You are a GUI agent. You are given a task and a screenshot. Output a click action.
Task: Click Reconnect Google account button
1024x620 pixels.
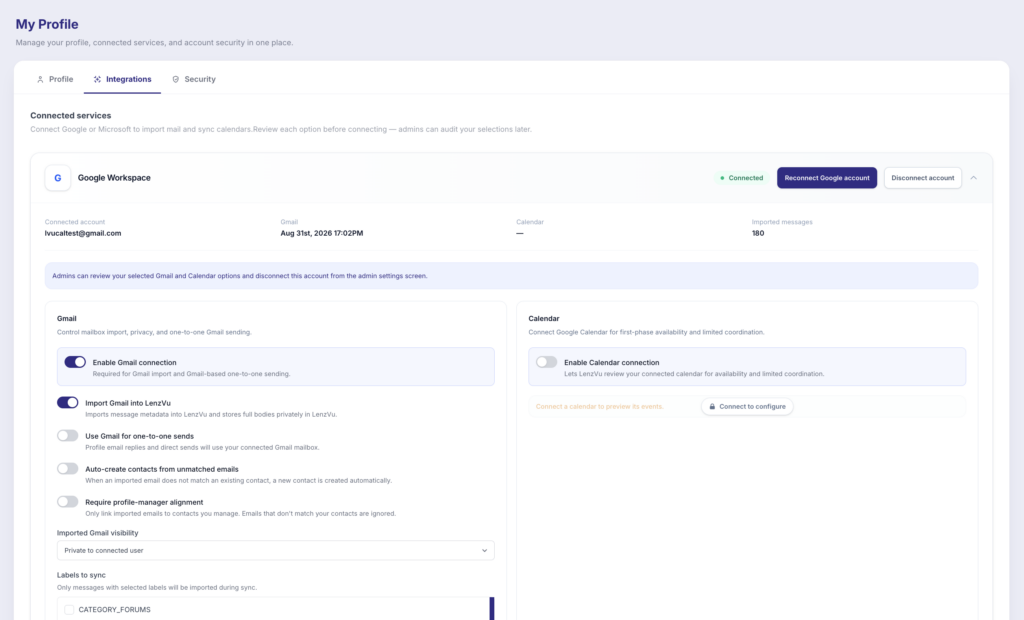pyautogui.click(x=827, y=178)
